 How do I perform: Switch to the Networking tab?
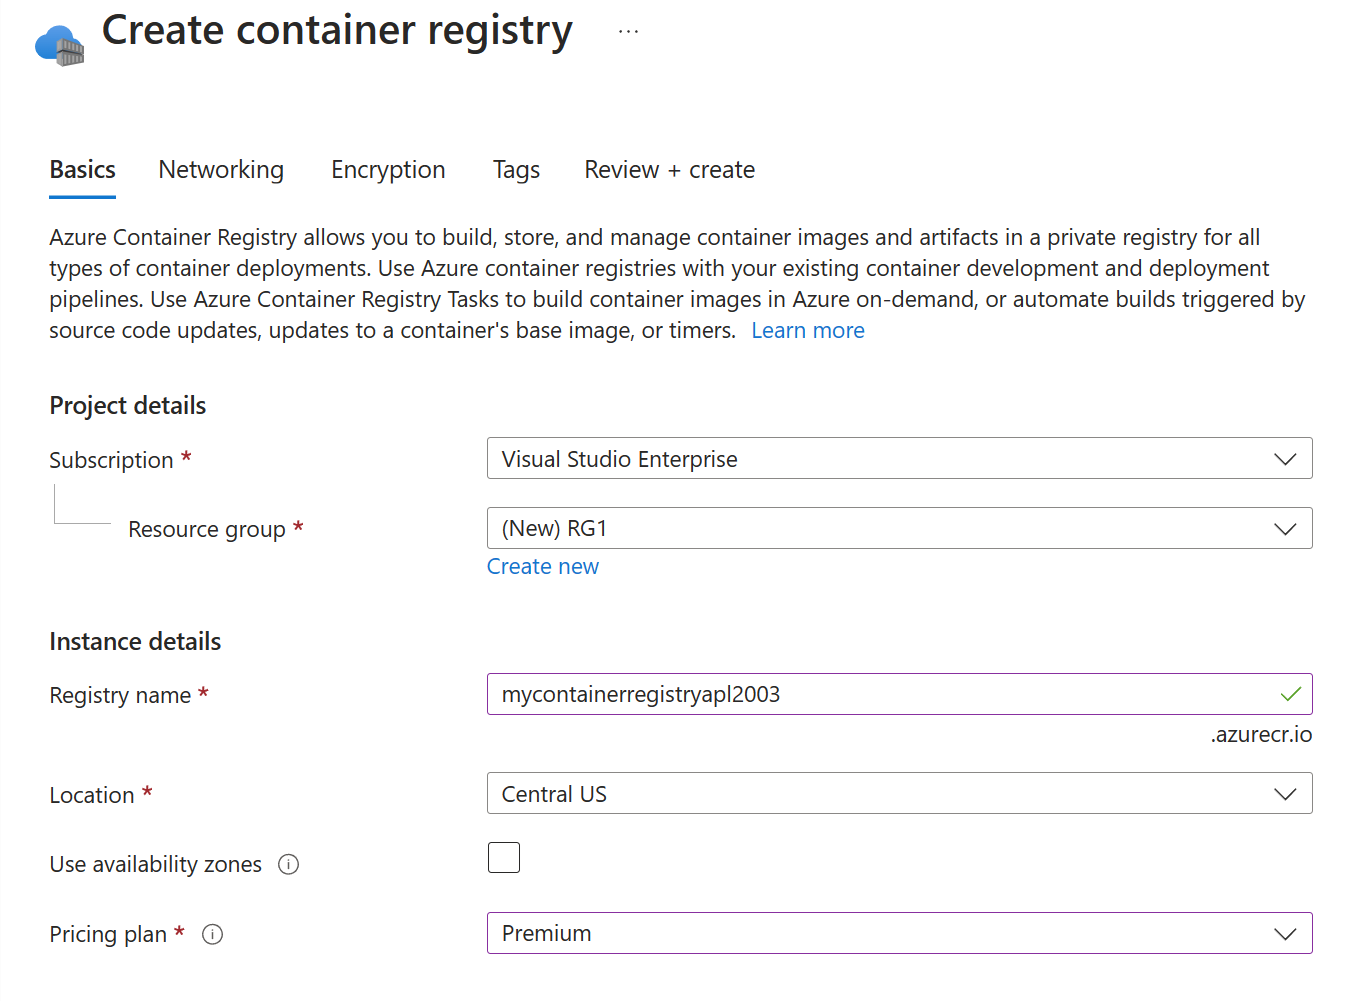coord(220,169)
